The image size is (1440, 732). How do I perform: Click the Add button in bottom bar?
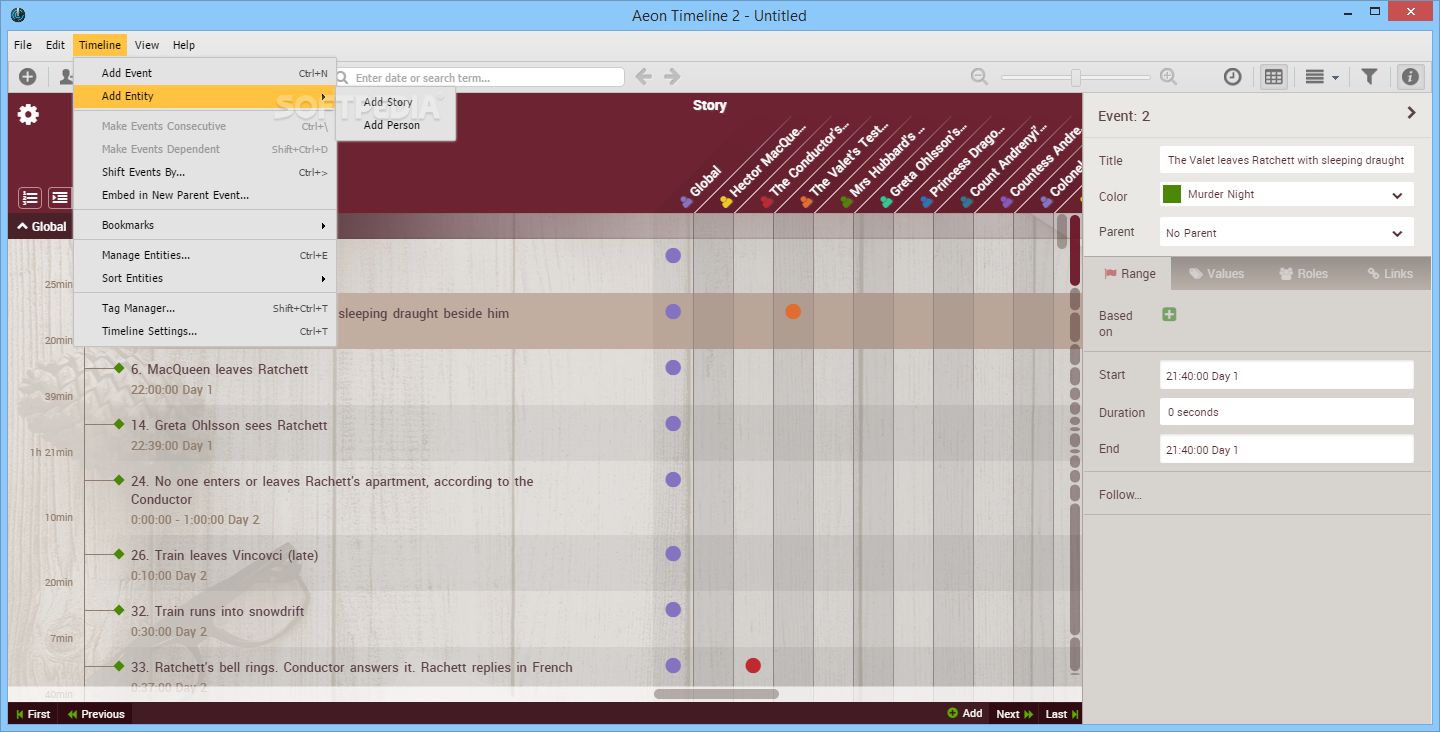(x=964, y=713)
